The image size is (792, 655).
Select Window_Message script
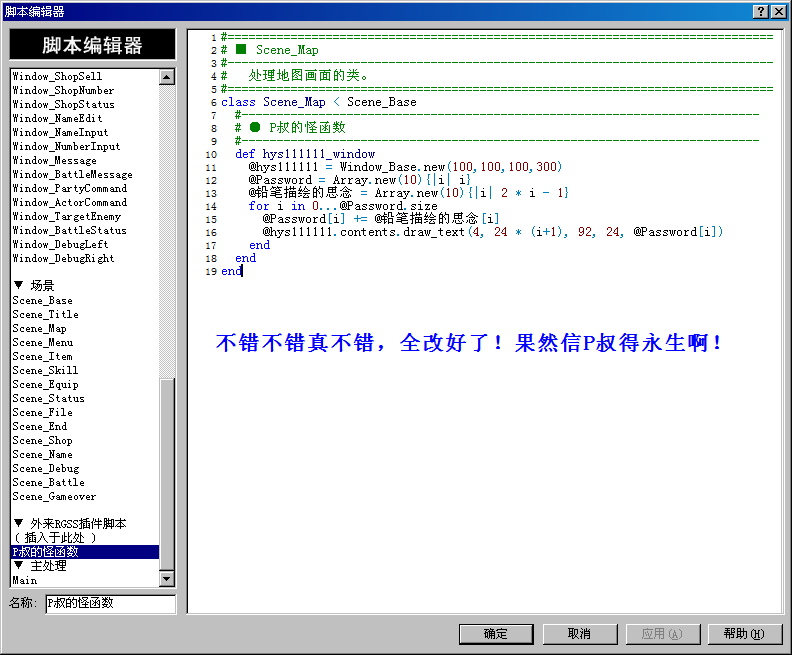pos(55,161)
